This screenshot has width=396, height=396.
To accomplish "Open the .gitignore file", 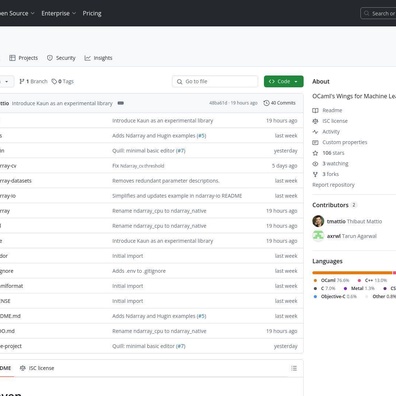I will click(x=7, y=271).
